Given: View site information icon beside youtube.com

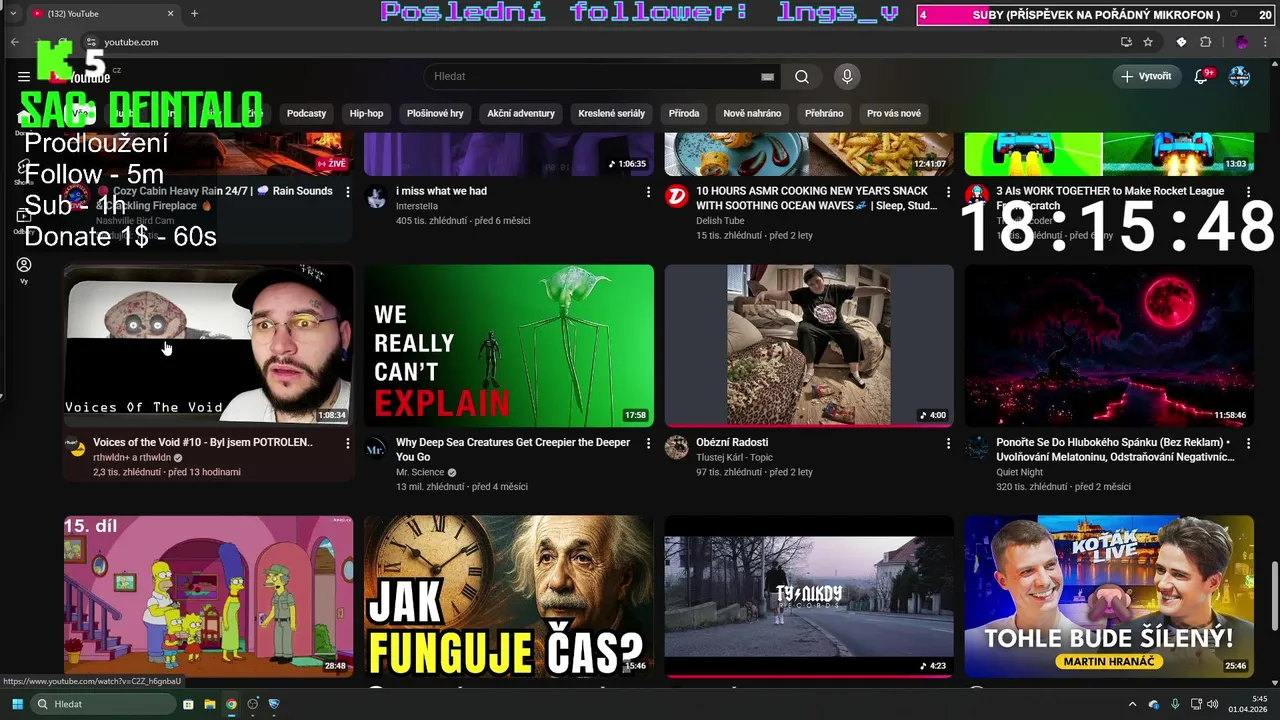Looking at the screenshot, I should pos(91,42).
